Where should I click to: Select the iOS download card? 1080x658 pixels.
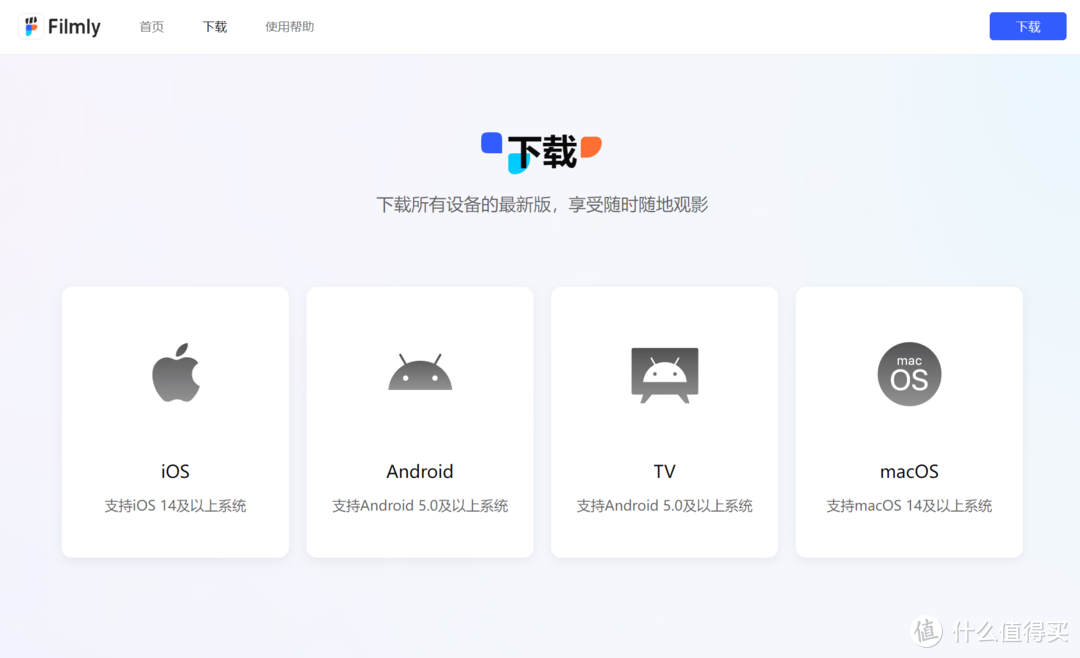(175, 421)
